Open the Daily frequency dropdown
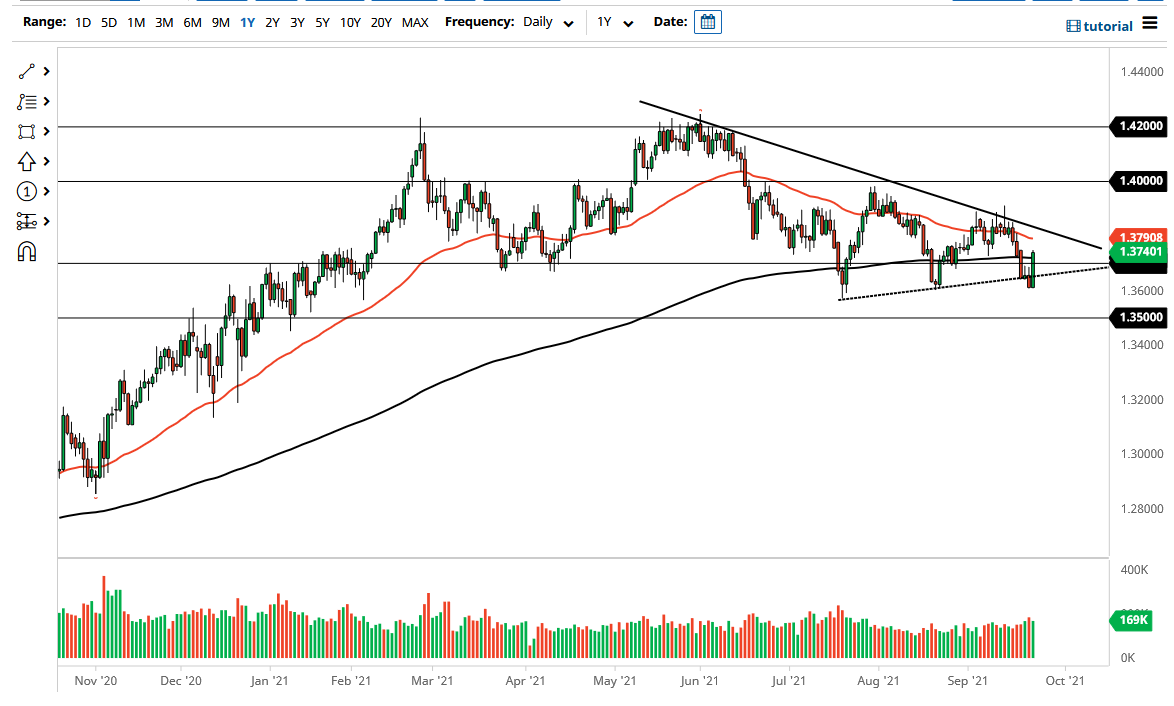Image resolution: width=1174 pixels, height=706 pixels. (548, 21)
